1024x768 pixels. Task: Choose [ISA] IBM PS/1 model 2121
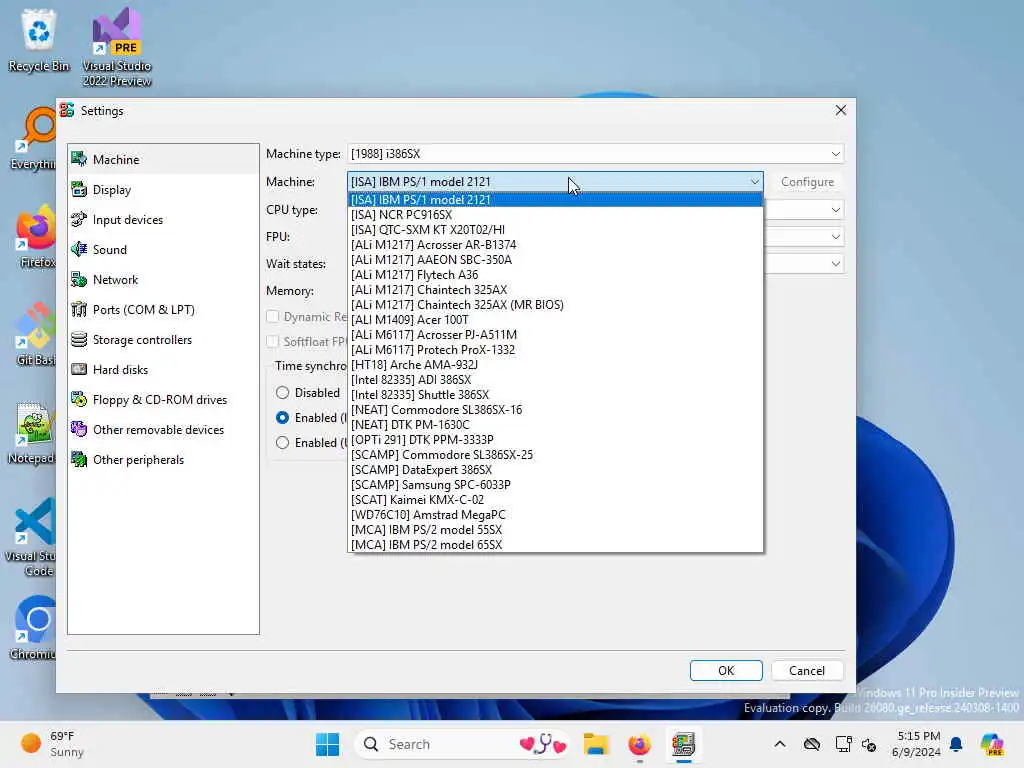pos(555,200)
